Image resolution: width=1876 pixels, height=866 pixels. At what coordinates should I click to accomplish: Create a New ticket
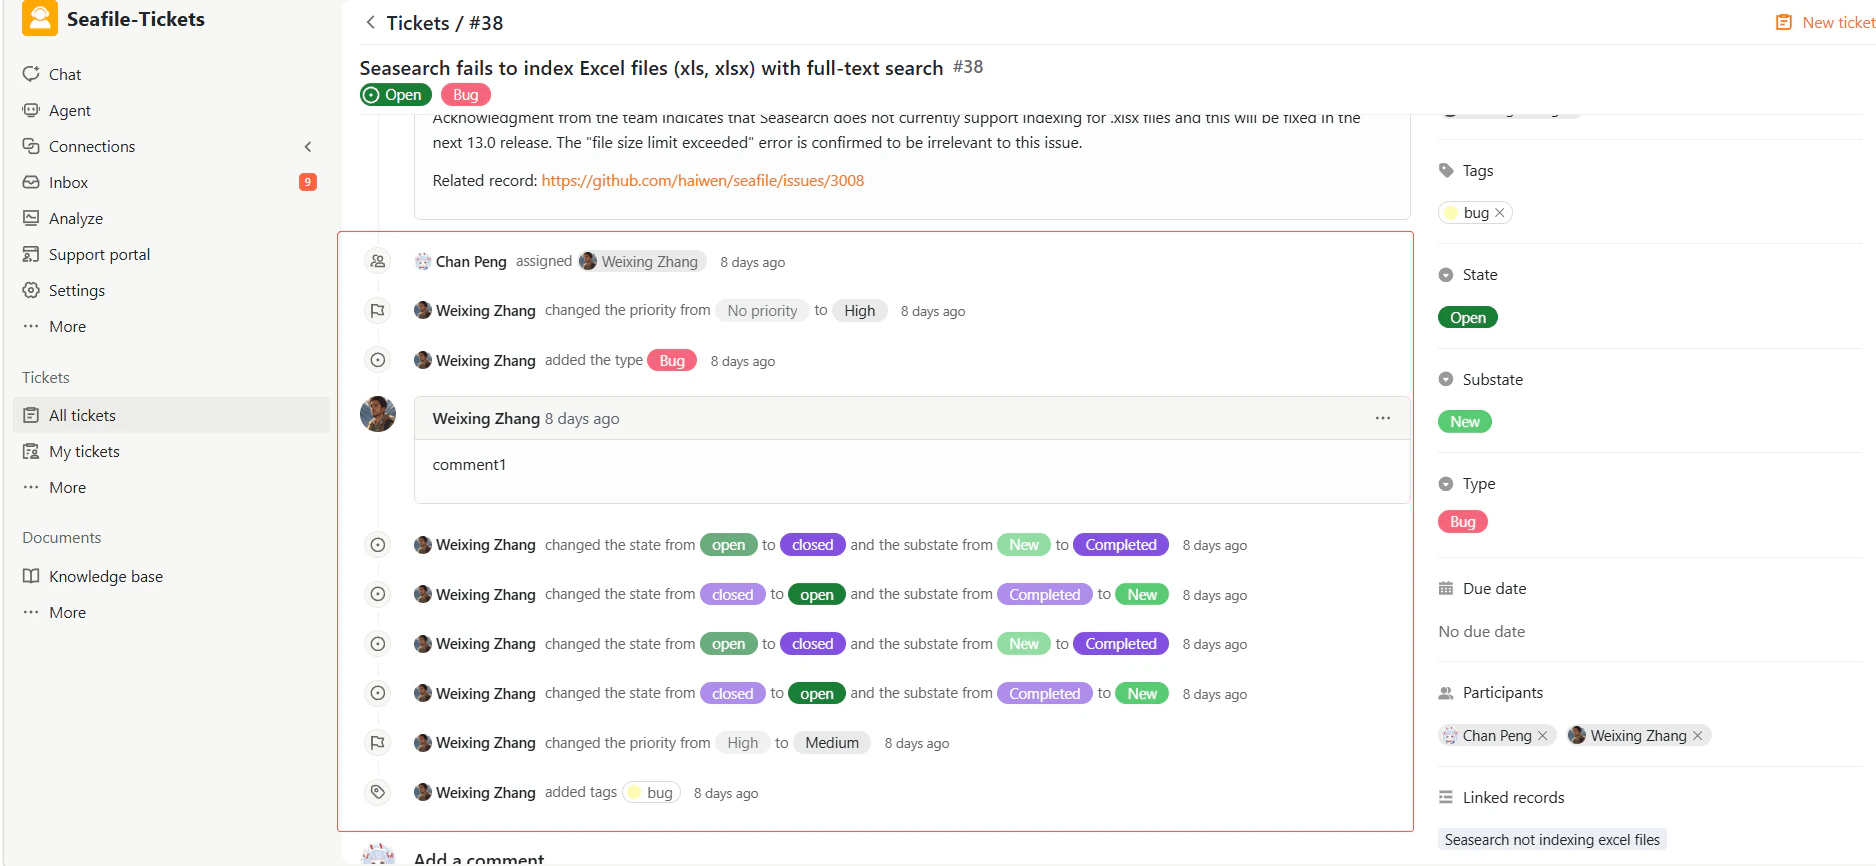1825,22
